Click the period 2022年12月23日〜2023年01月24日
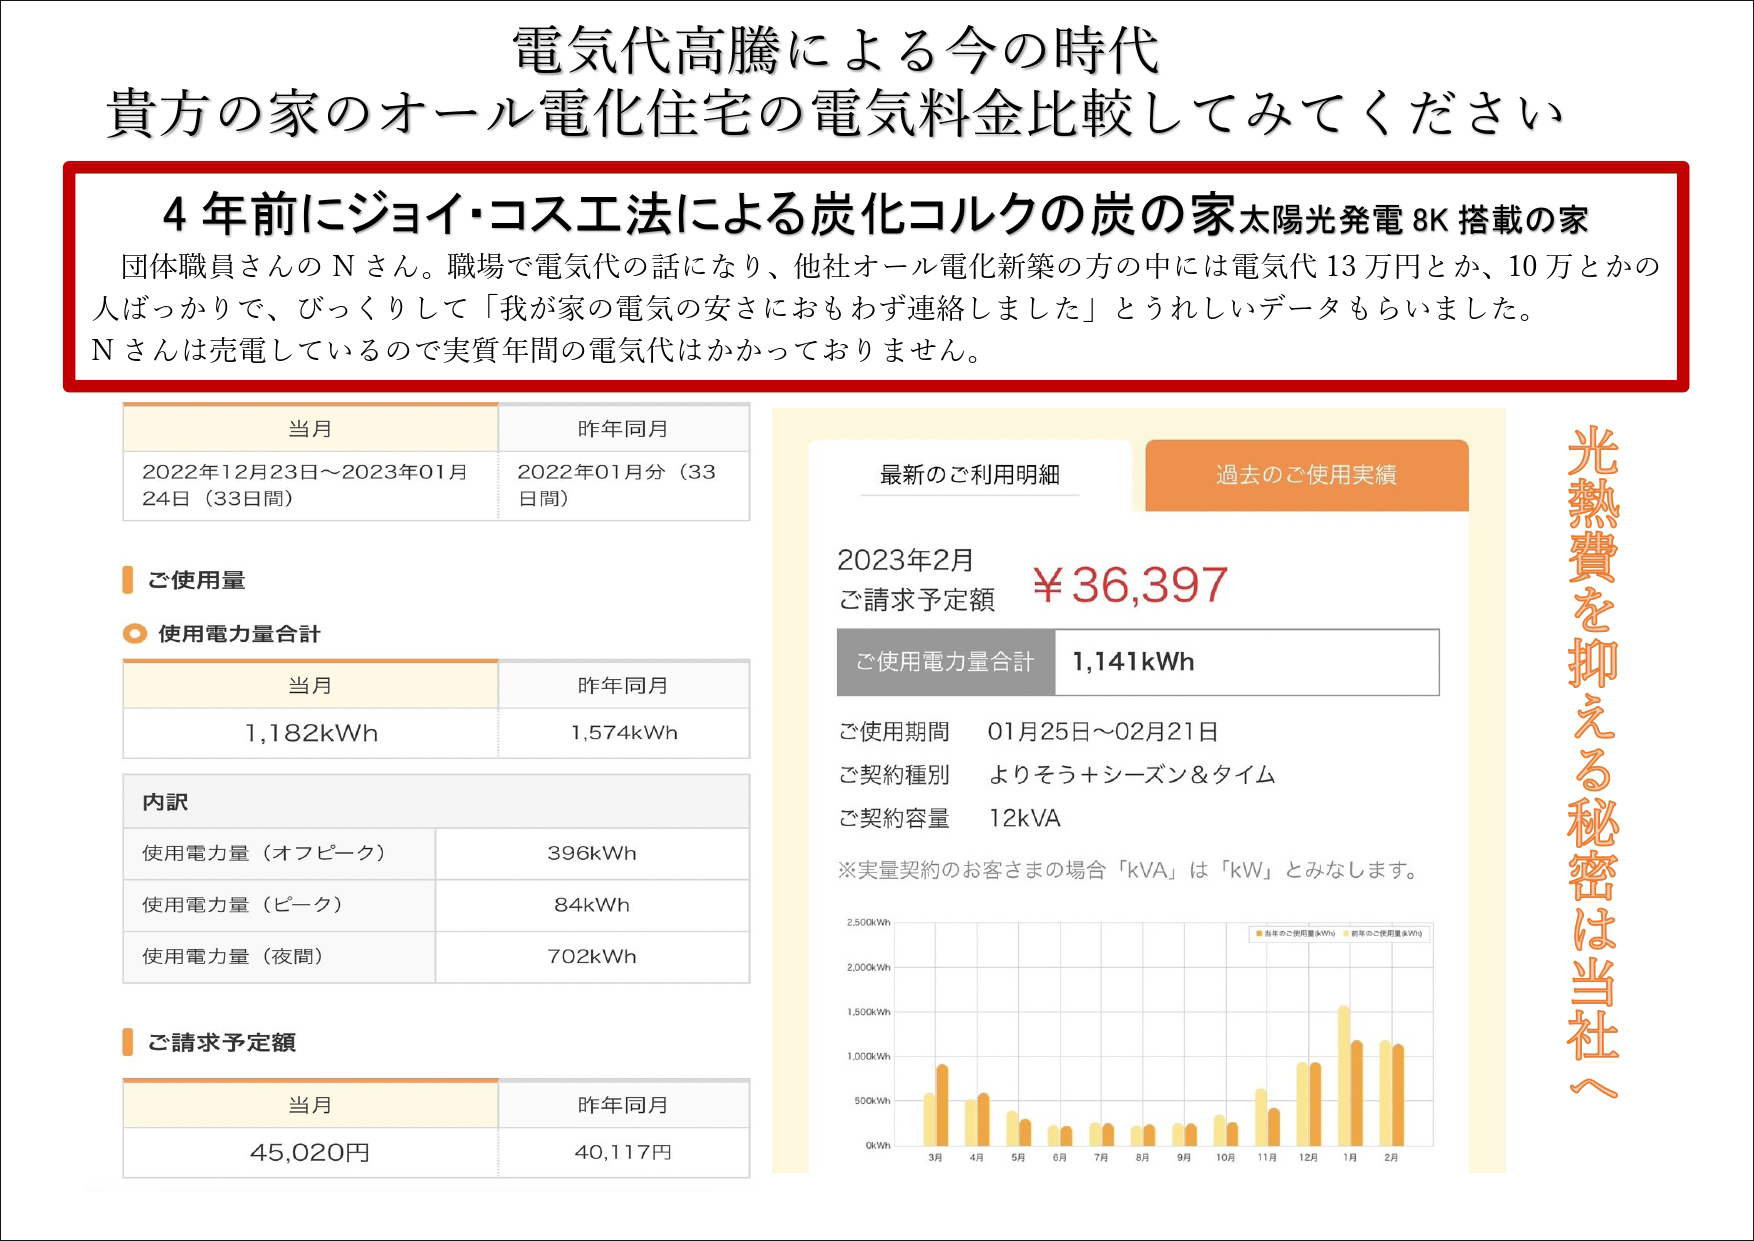Viewport: 1754px width, 1241px height. (305, 485)
